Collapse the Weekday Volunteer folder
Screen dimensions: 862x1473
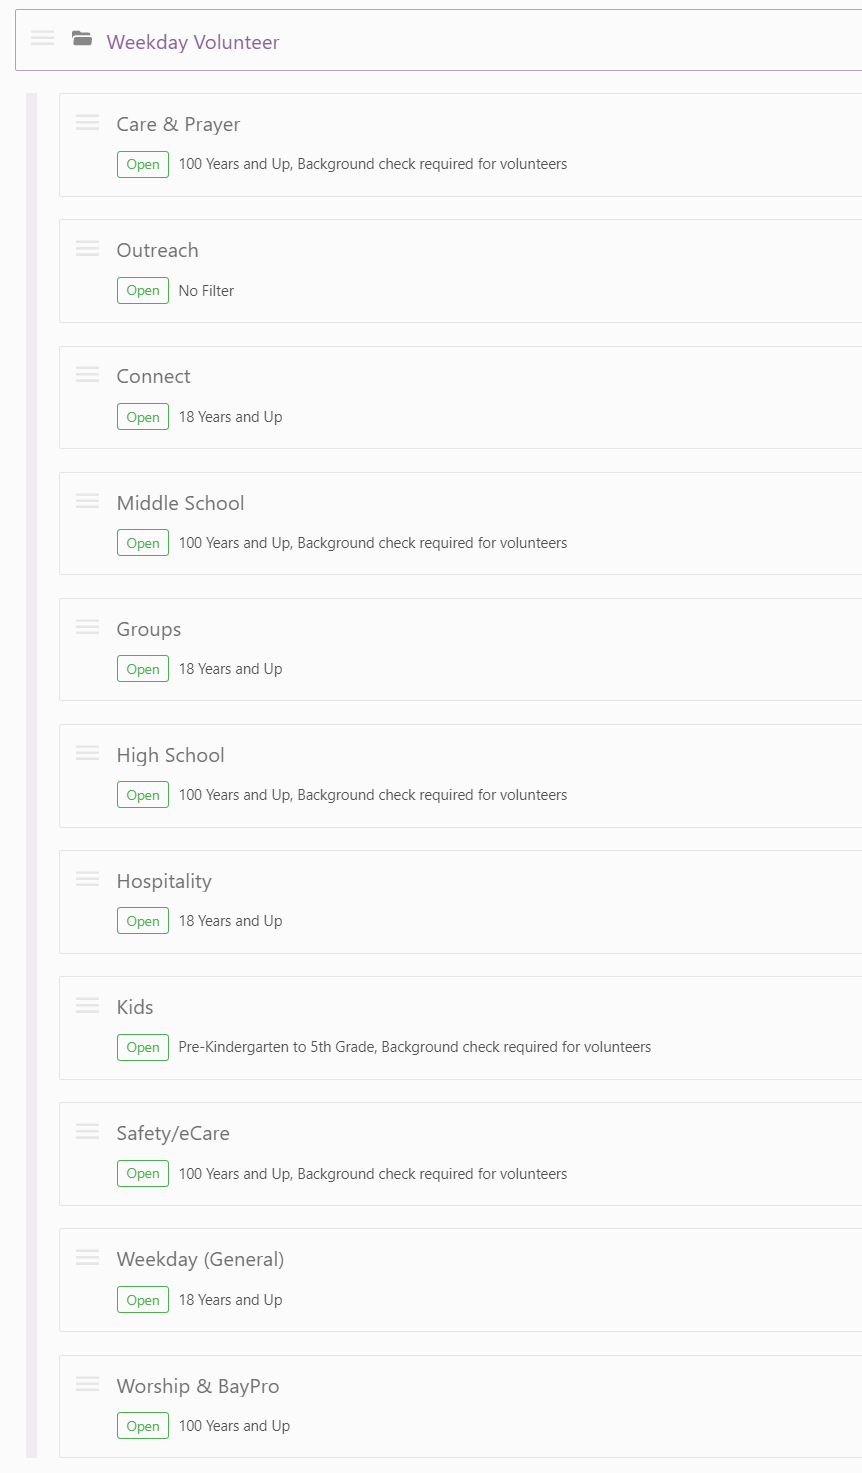(193, 42)
